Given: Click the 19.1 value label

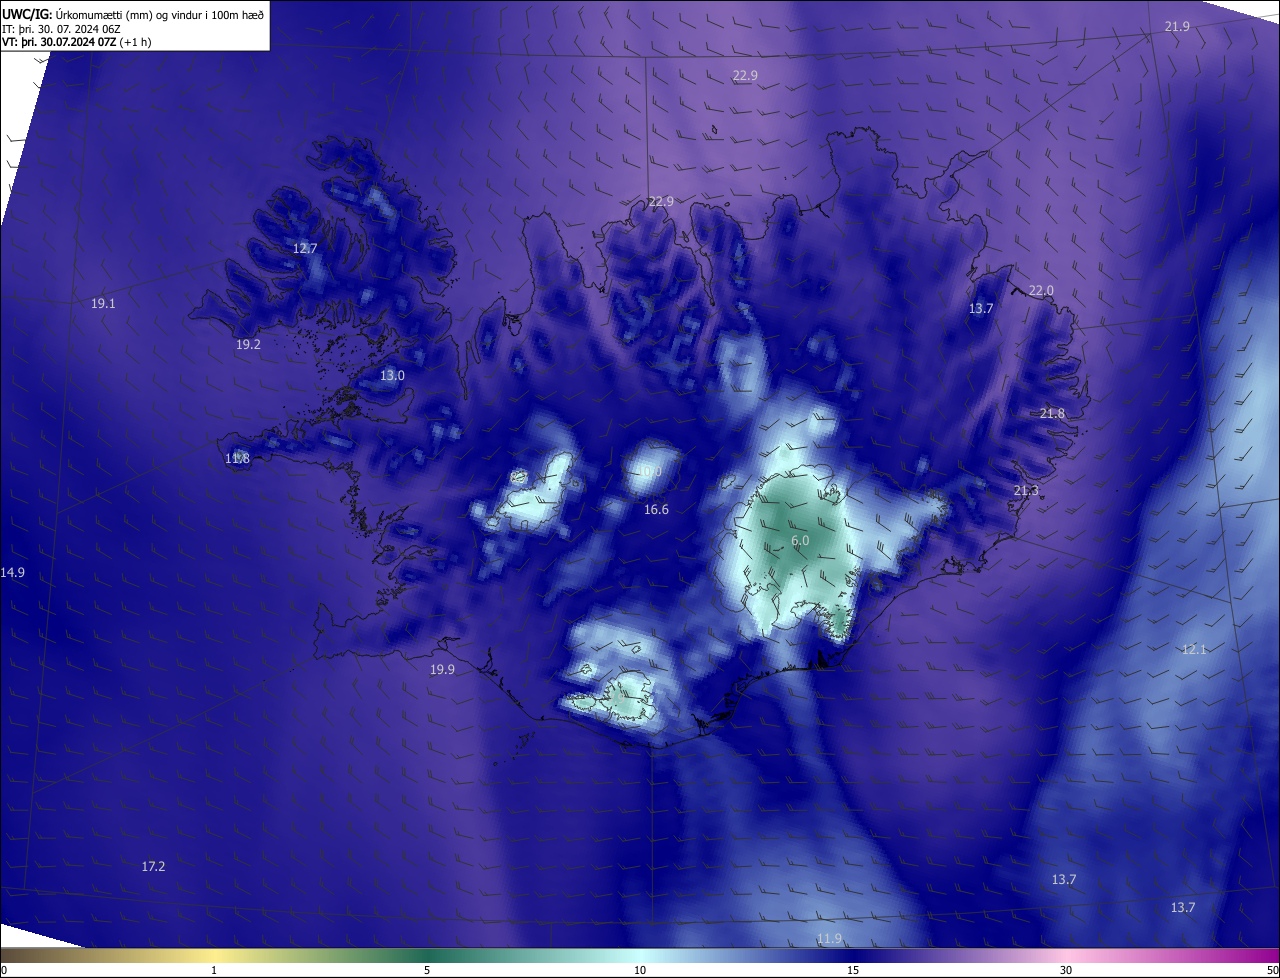Looking at the screenshot, I should click(103, 303).
